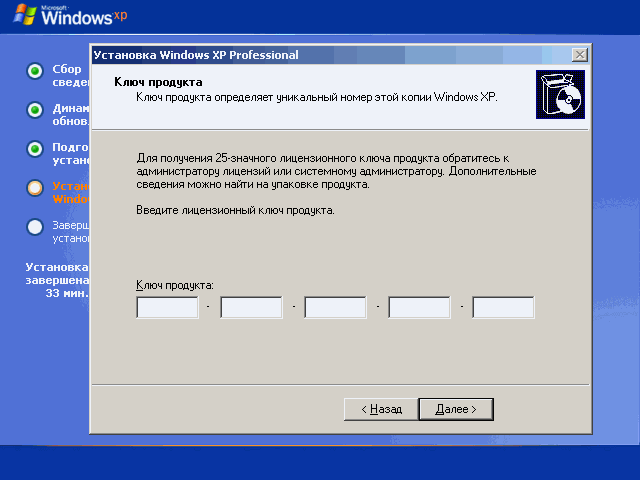640x480 pixels.
Task: Click the Далее next button
Action: click(456, 409)
